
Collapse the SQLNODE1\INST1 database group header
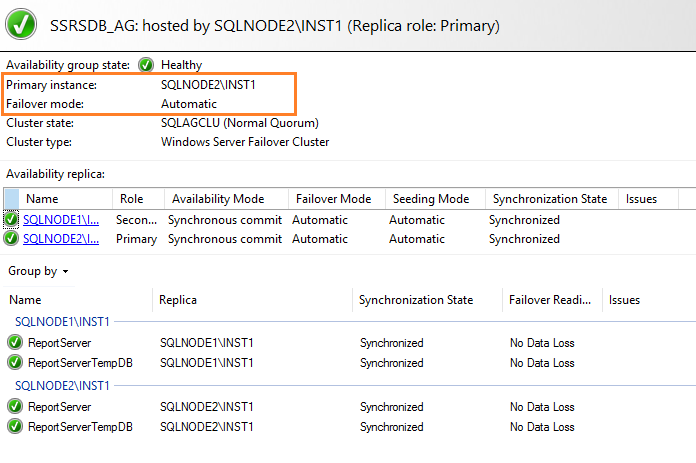point(62,321)
